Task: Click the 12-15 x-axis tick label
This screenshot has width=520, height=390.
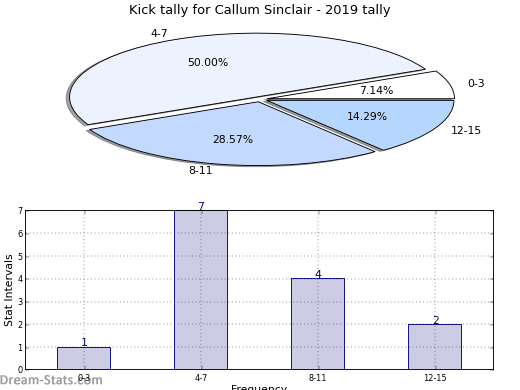Action: pyautogui.click(x=435, y=378)
